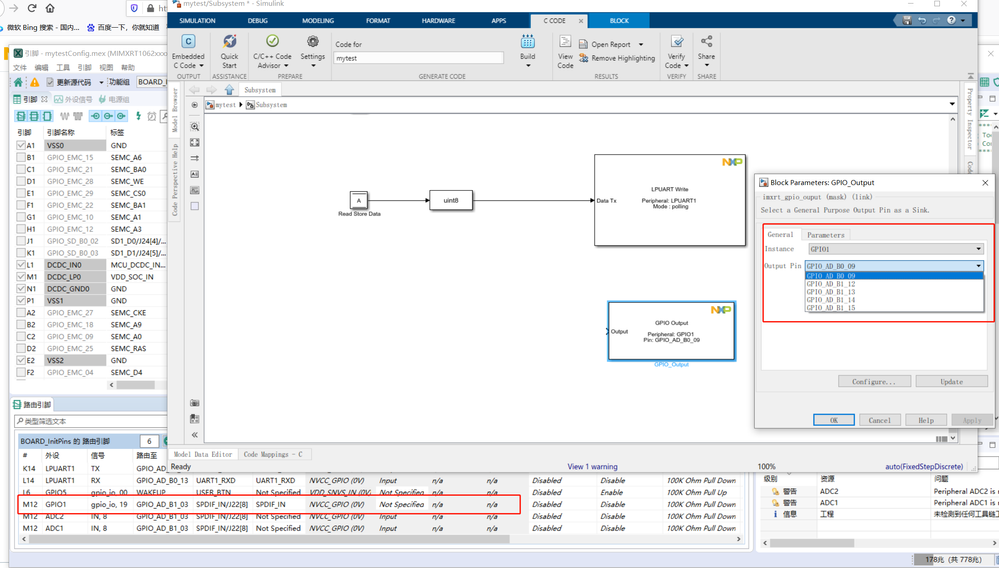
Task: Choose GPIO_AD_B1_12 from pin list
Action: (831, 284)
